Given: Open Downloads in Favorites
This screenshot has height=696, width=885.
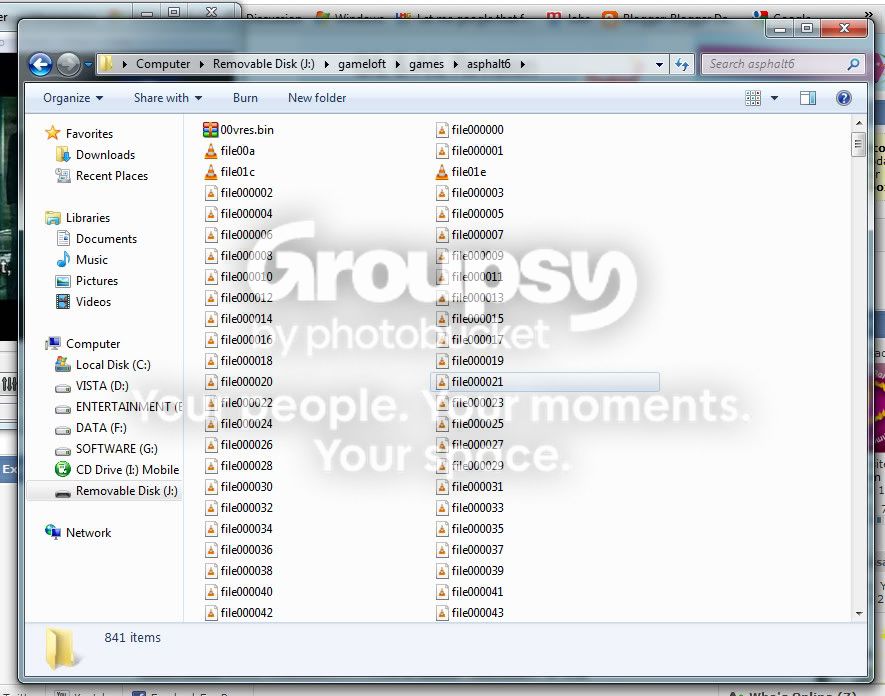Looking at the screenshot, I should (x=105, y=155).
